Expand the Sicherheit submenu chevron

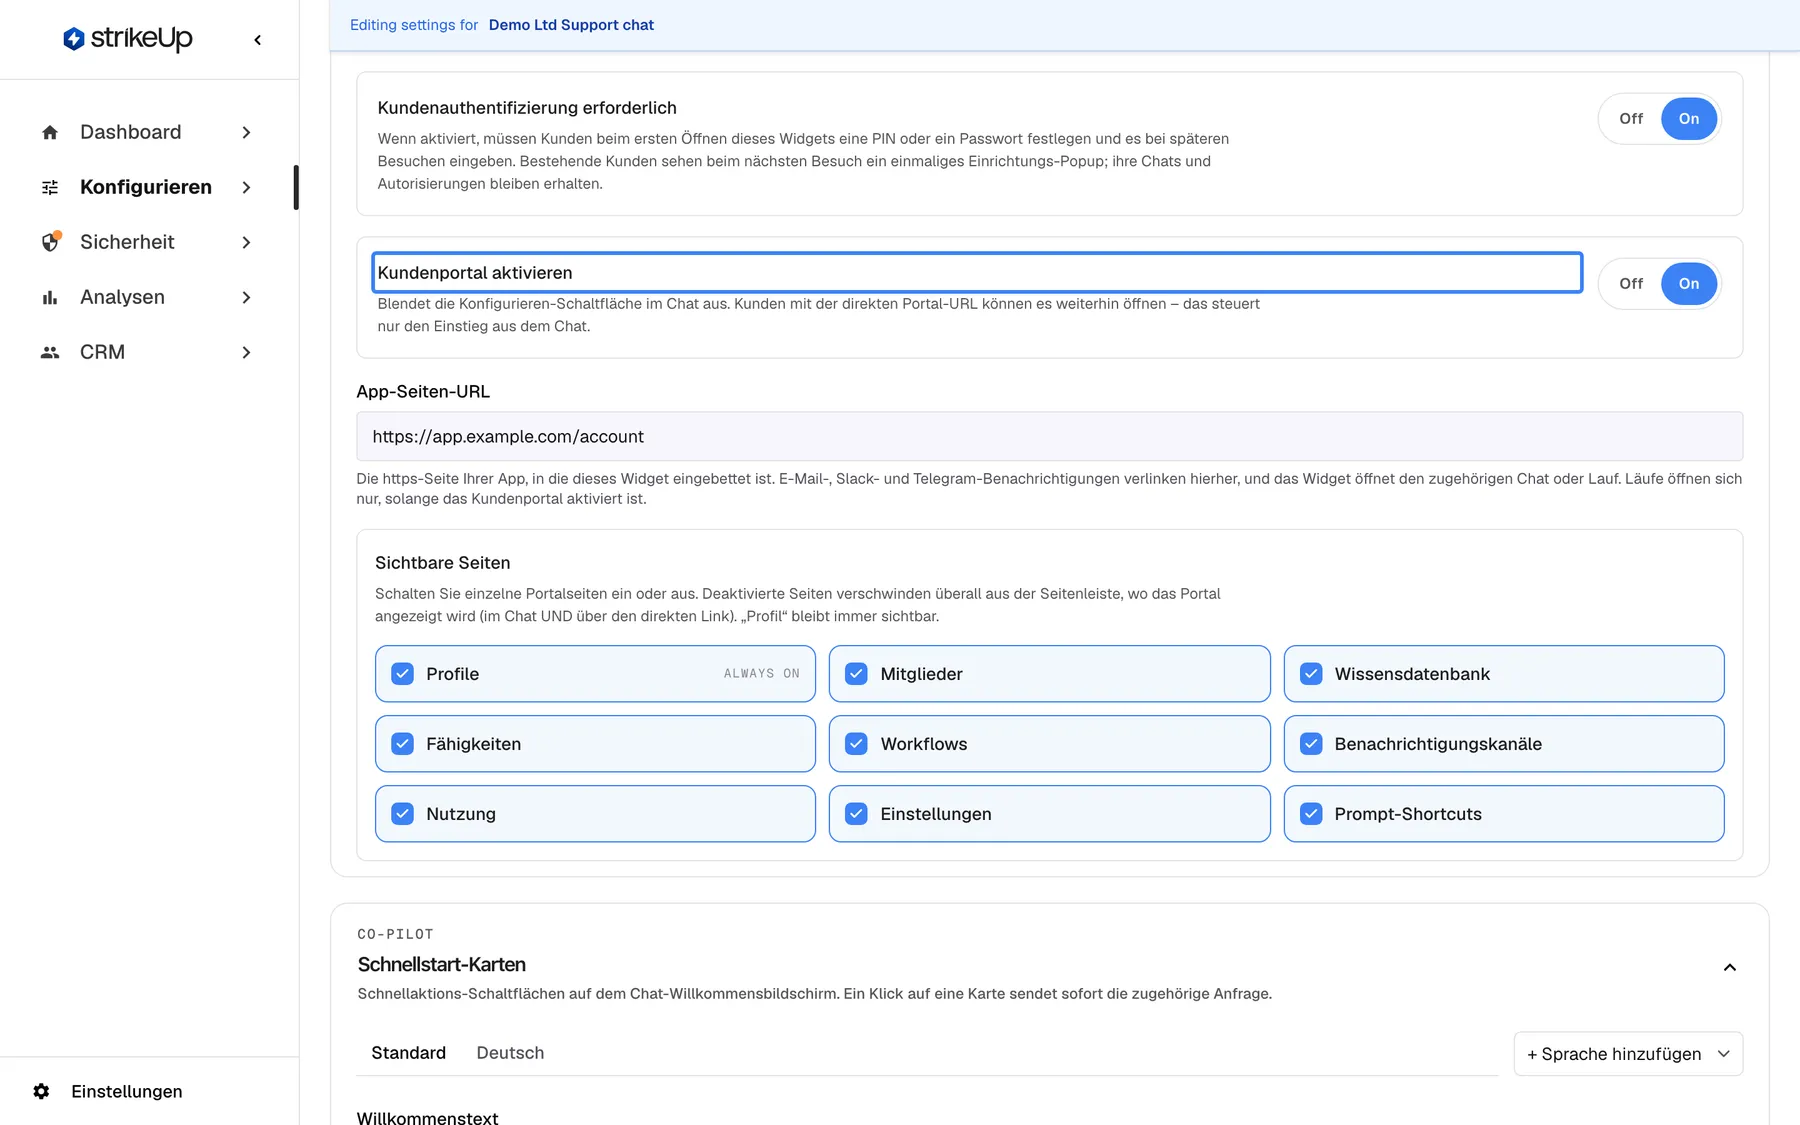[x=246, y=242]
